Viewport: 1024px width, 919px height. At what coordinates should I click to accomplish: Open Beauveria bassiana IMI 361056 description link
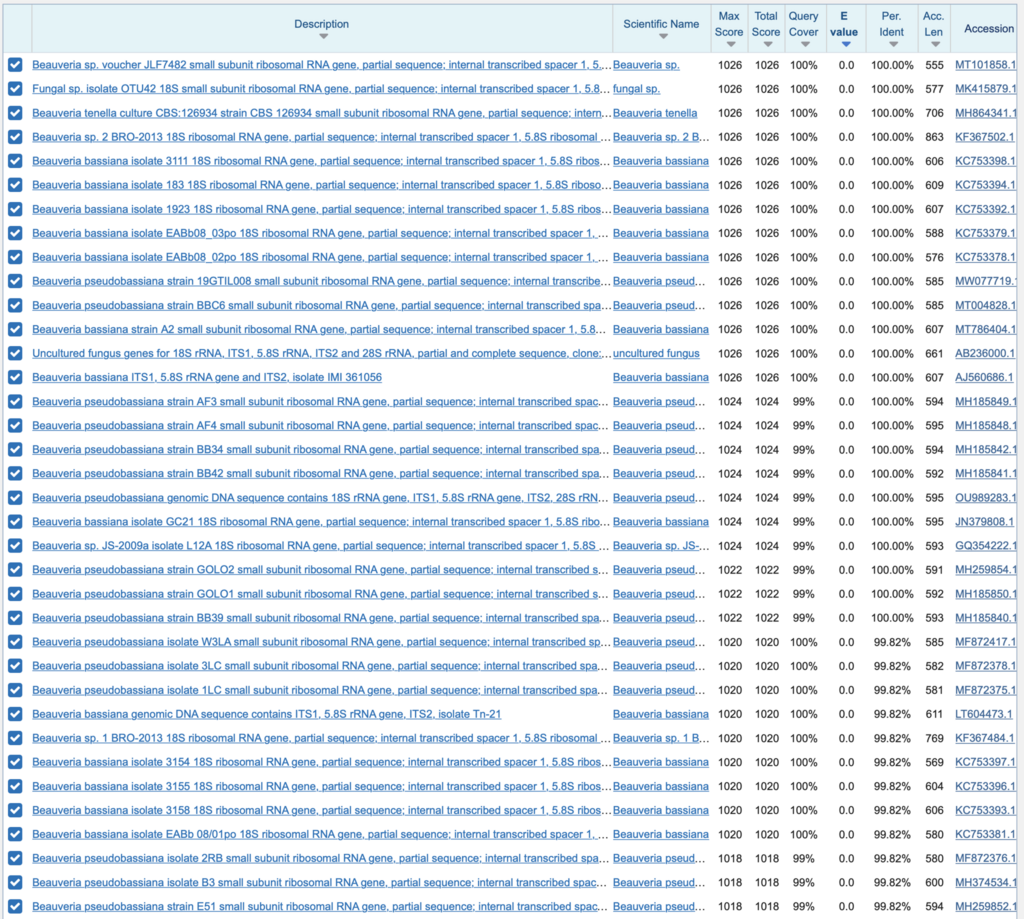pos(207,378)
